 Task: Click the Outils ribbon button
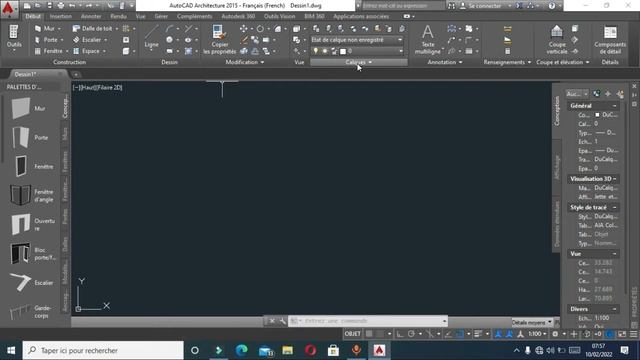[14, 38]
